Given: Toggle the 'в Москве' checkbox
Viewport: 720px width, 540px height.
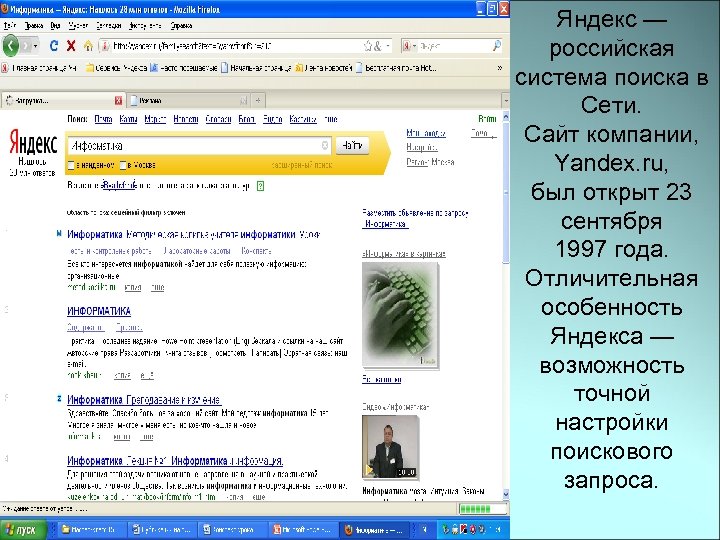Looking at the screenshot, I should [123, 165].
